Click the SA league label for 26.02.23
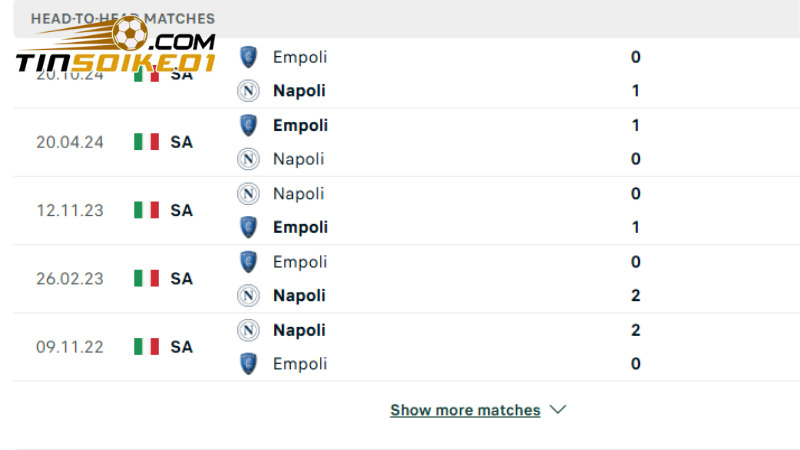Image resolution: width=800 pixels, height=450 pixels. (x=181, y=279)
